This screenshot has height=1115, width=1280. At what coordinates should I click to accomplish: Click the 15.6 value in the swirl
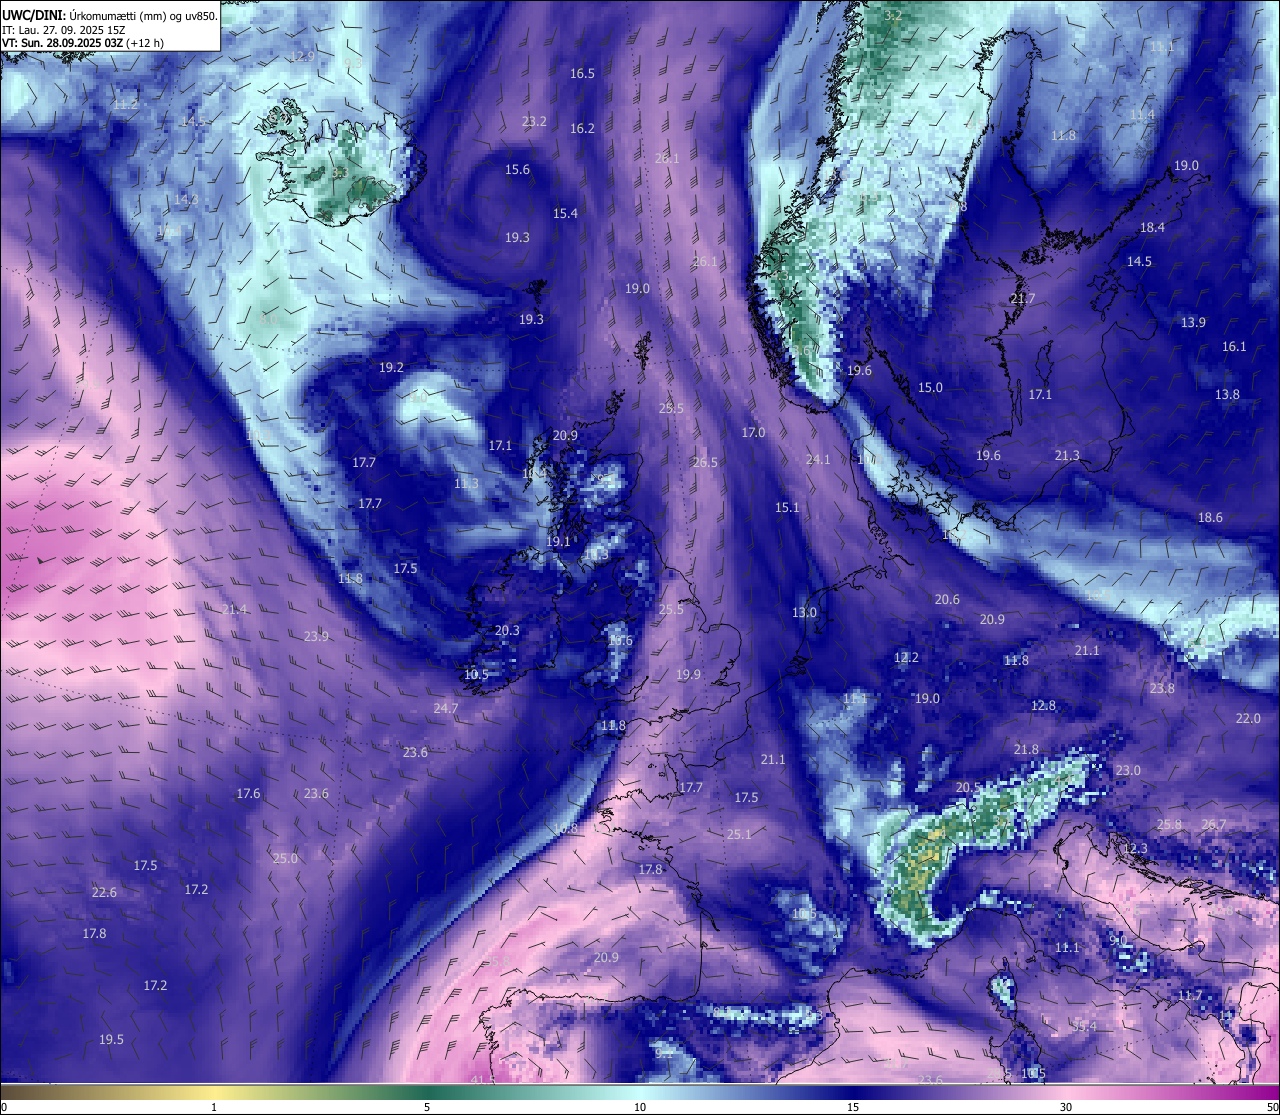tap(517, 170)
